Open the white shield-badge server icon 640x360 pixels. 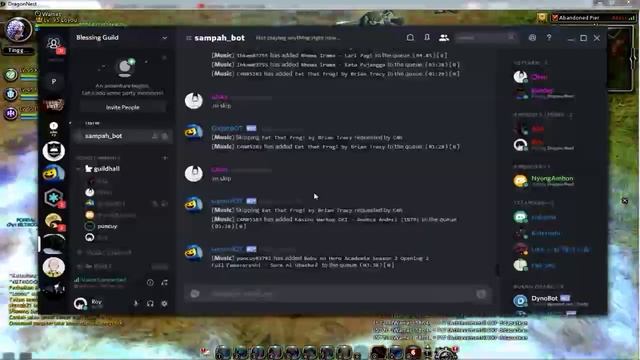coord(53,151)
